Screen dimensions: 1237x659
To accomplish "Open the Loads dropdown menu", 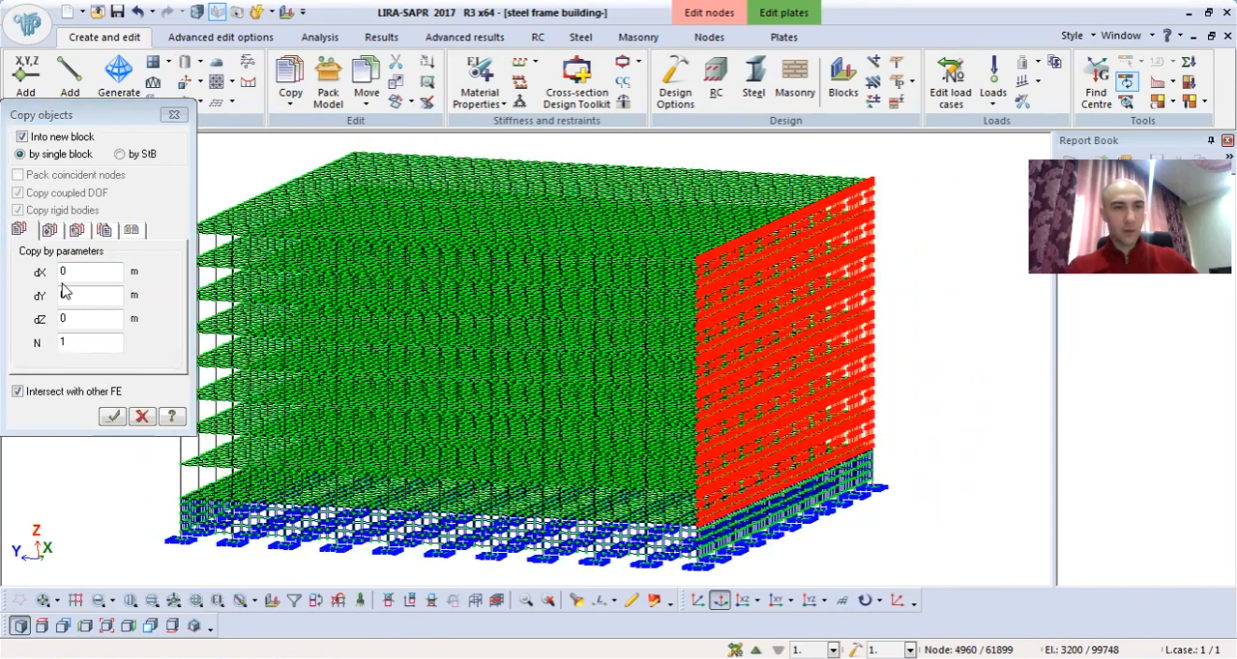I will [x=993, y=104].
